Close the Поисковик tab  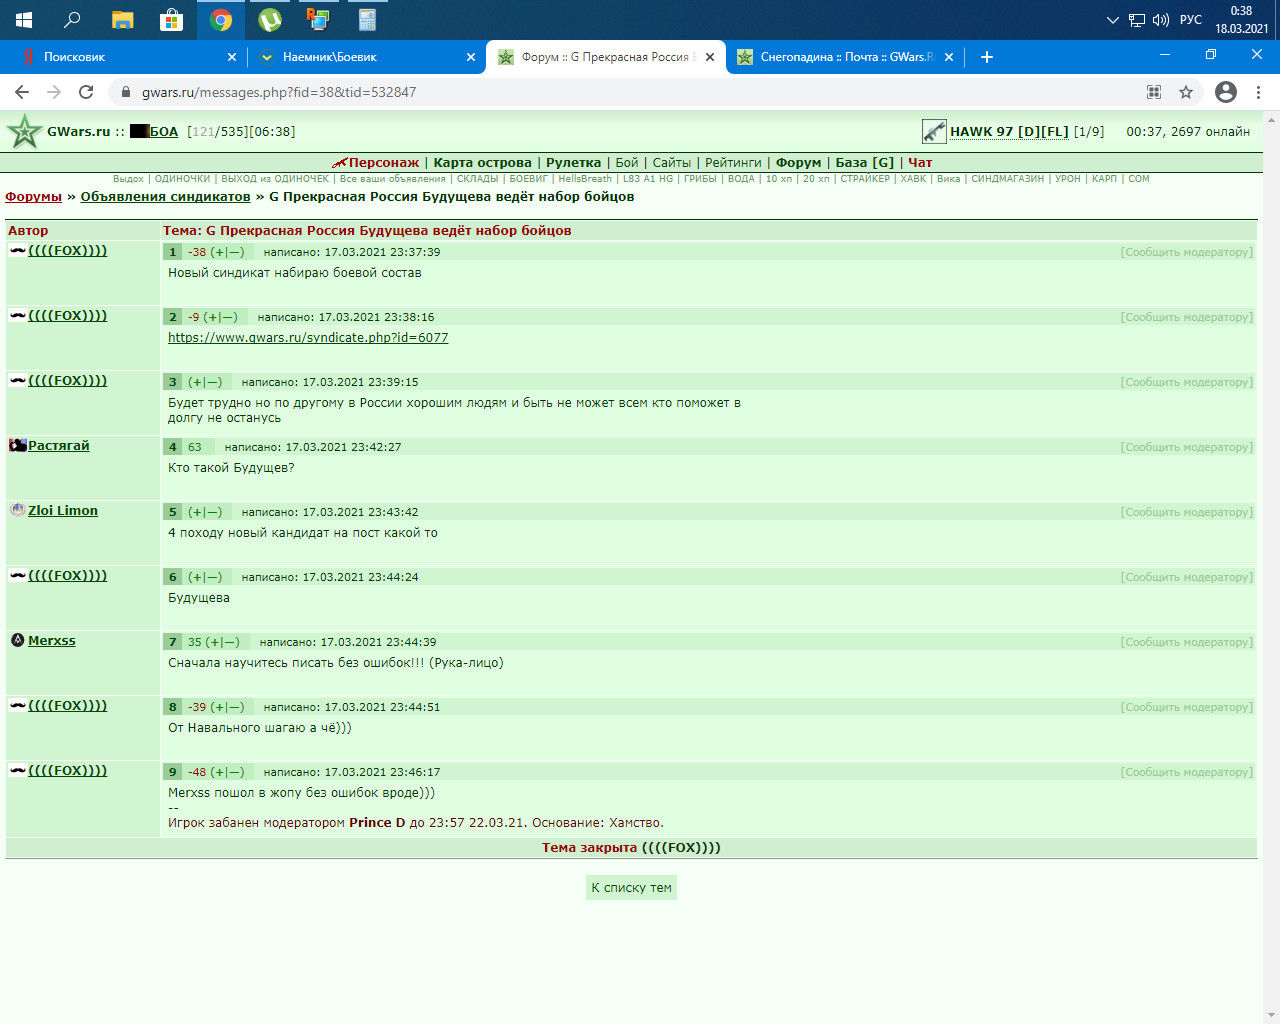click(x=232, y=57)
